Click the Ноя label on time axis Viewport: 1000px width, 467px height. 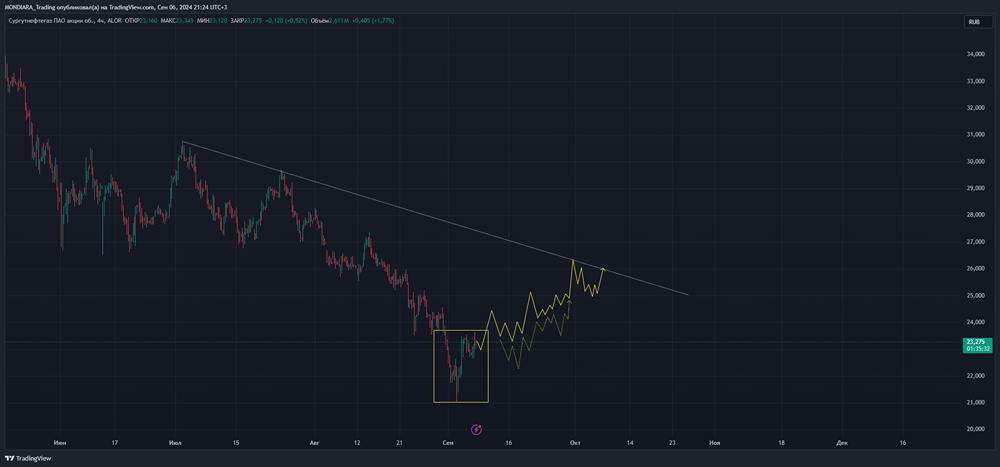point(714,442)
